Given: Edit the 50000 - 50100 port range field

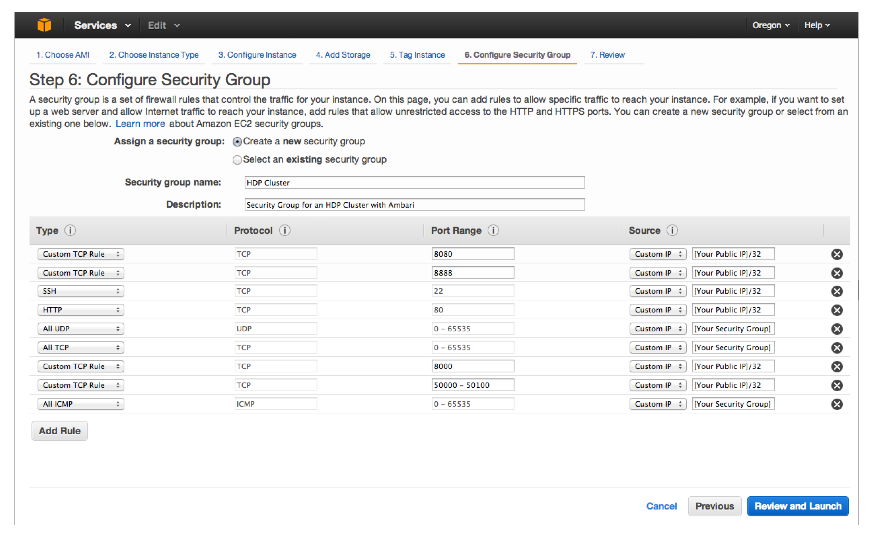Looking at the screenshot, I should point(473,385).
